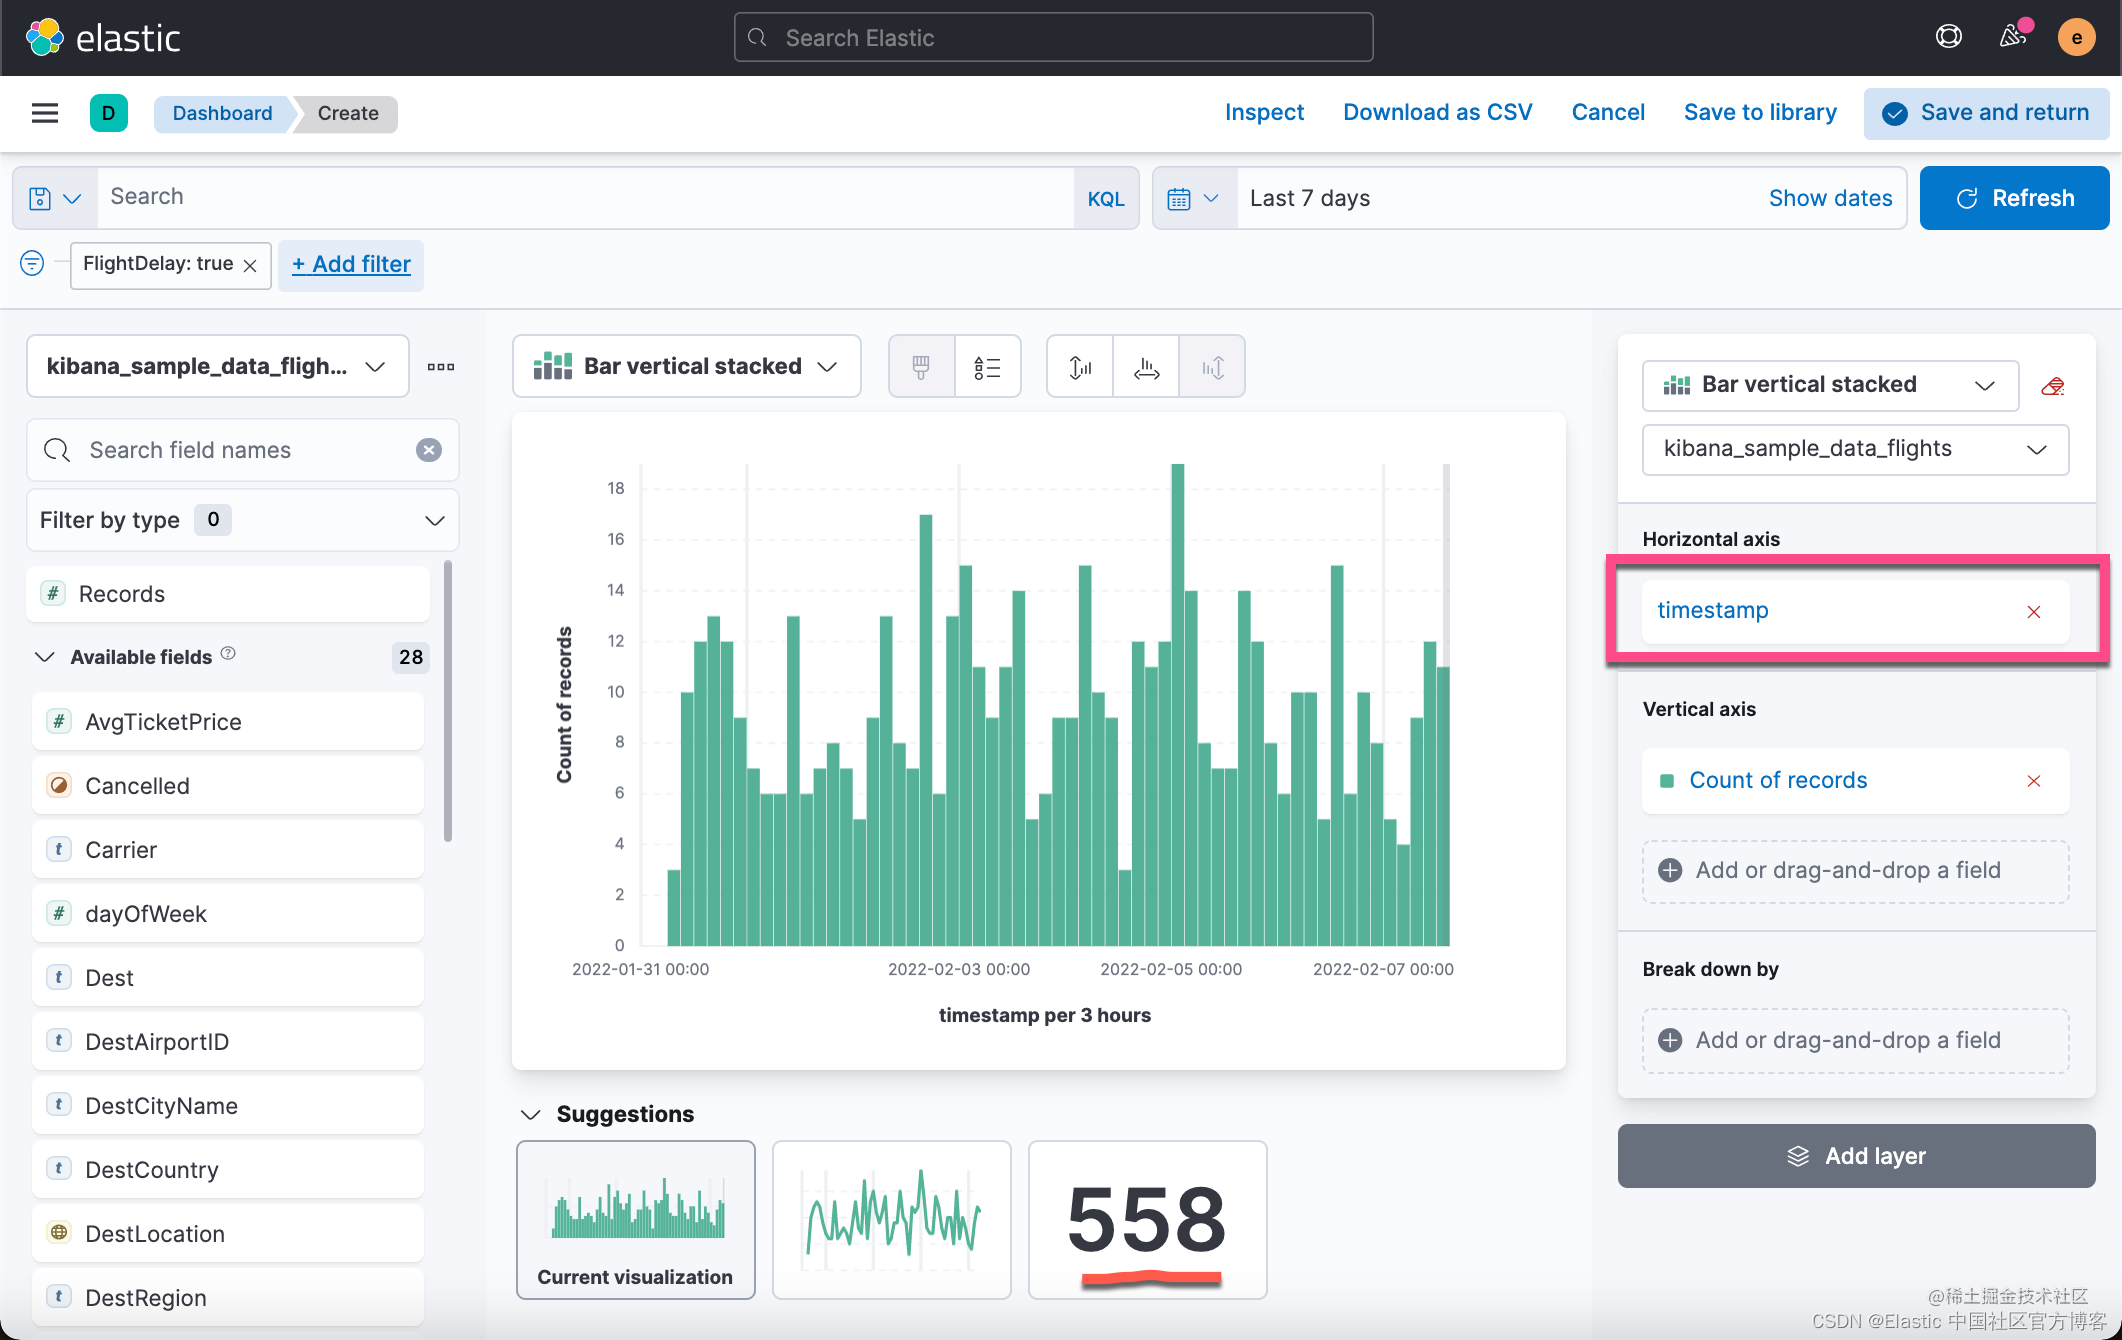Open the visual options paintbrush icon
This screenshot has width=2122, height=1340.
pyautogui.click(x=920, y=366)
